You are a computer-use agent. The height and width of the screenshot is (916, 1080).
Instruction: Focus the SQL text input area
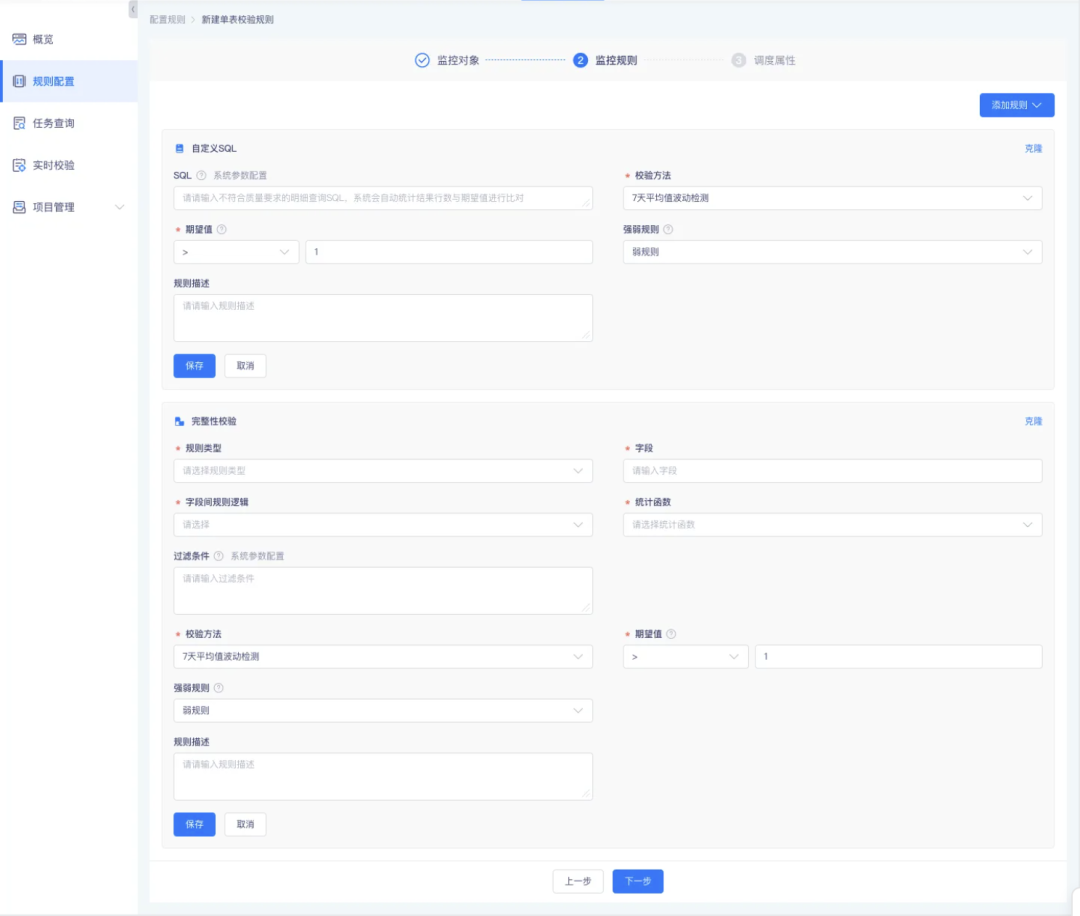click(383, 198)
